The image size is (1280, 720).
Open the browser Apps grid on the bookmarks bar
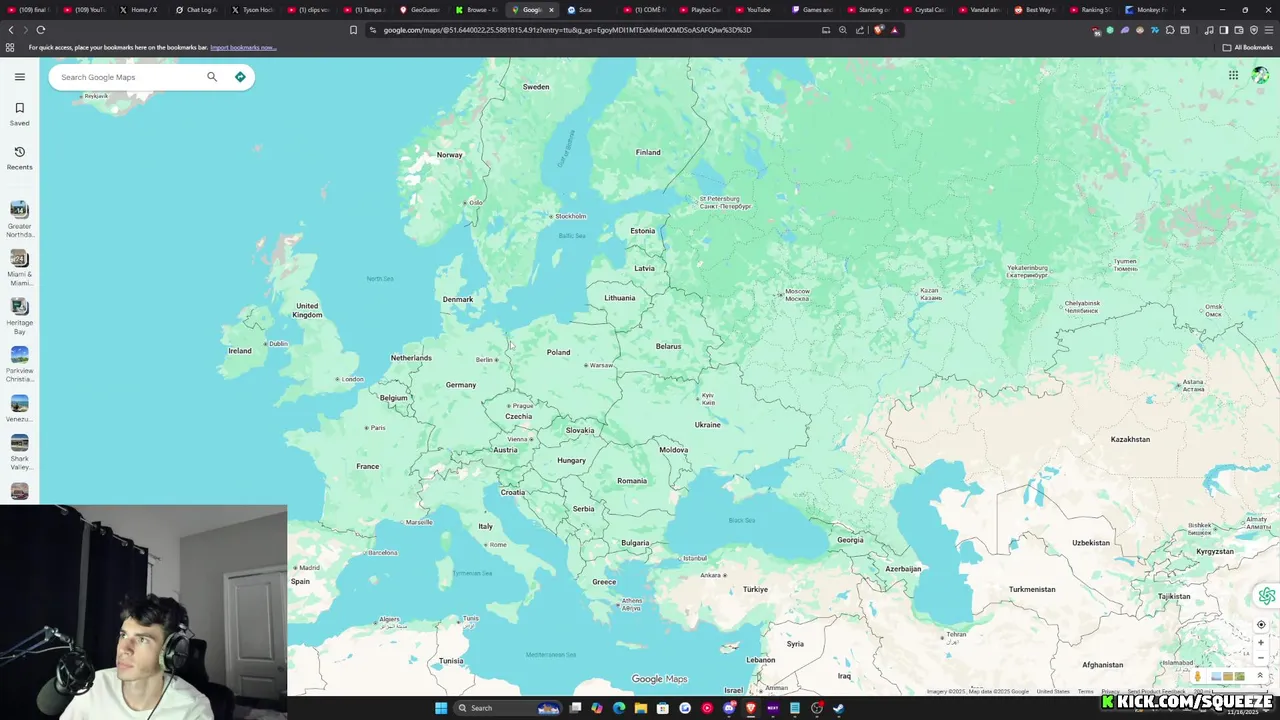pyautogui.click(x=10, y=47)
